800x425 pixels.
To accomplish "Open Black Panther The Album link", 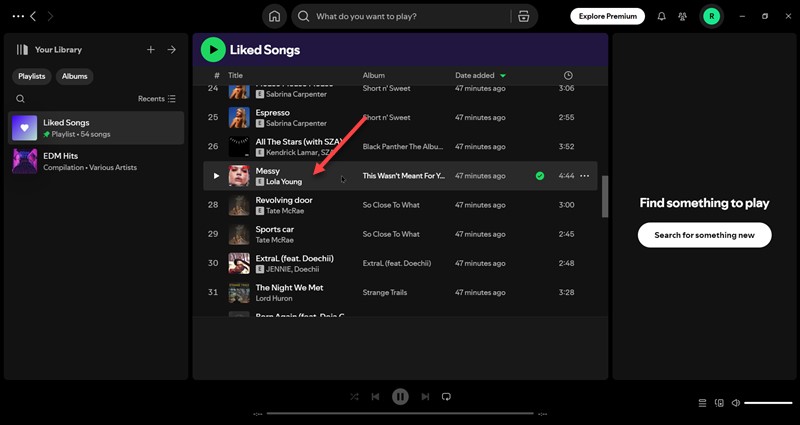I will pyautogui.click(x=403, y=146).
